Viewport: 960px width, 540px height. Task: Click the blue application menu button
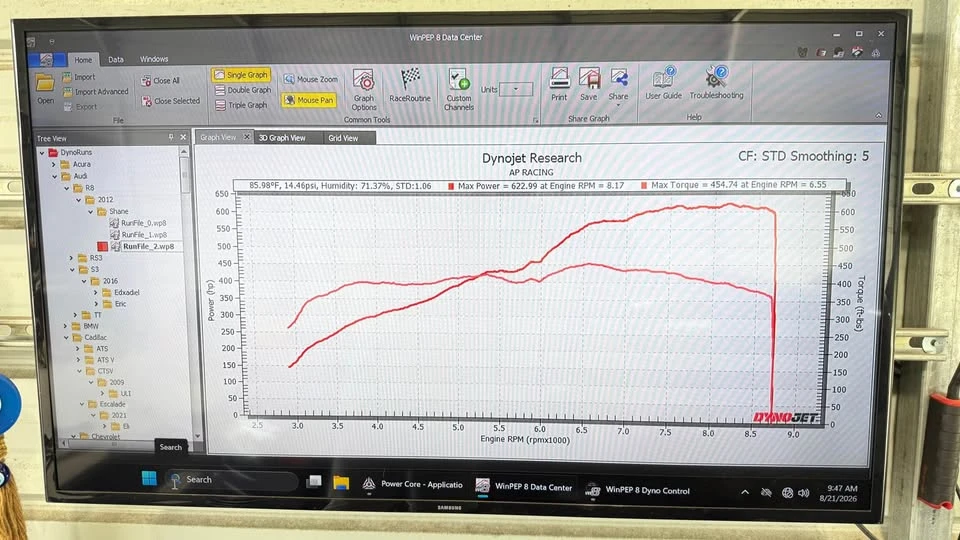(47, 59)
